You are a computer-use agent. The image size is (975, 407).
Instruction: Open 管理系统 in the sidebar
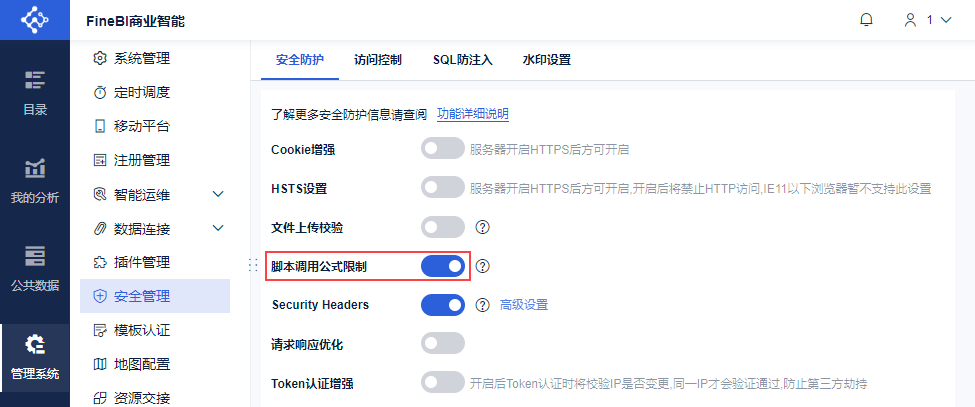(x=35, y=357)
